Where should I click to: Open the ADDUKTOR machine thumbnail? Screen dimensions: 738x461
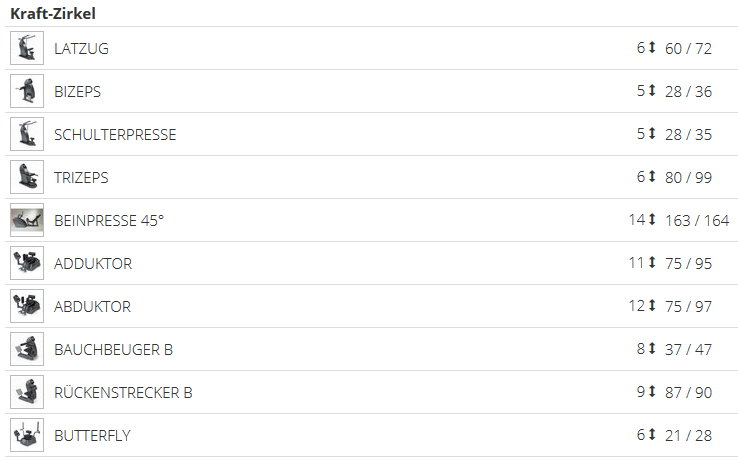(27, 263)
